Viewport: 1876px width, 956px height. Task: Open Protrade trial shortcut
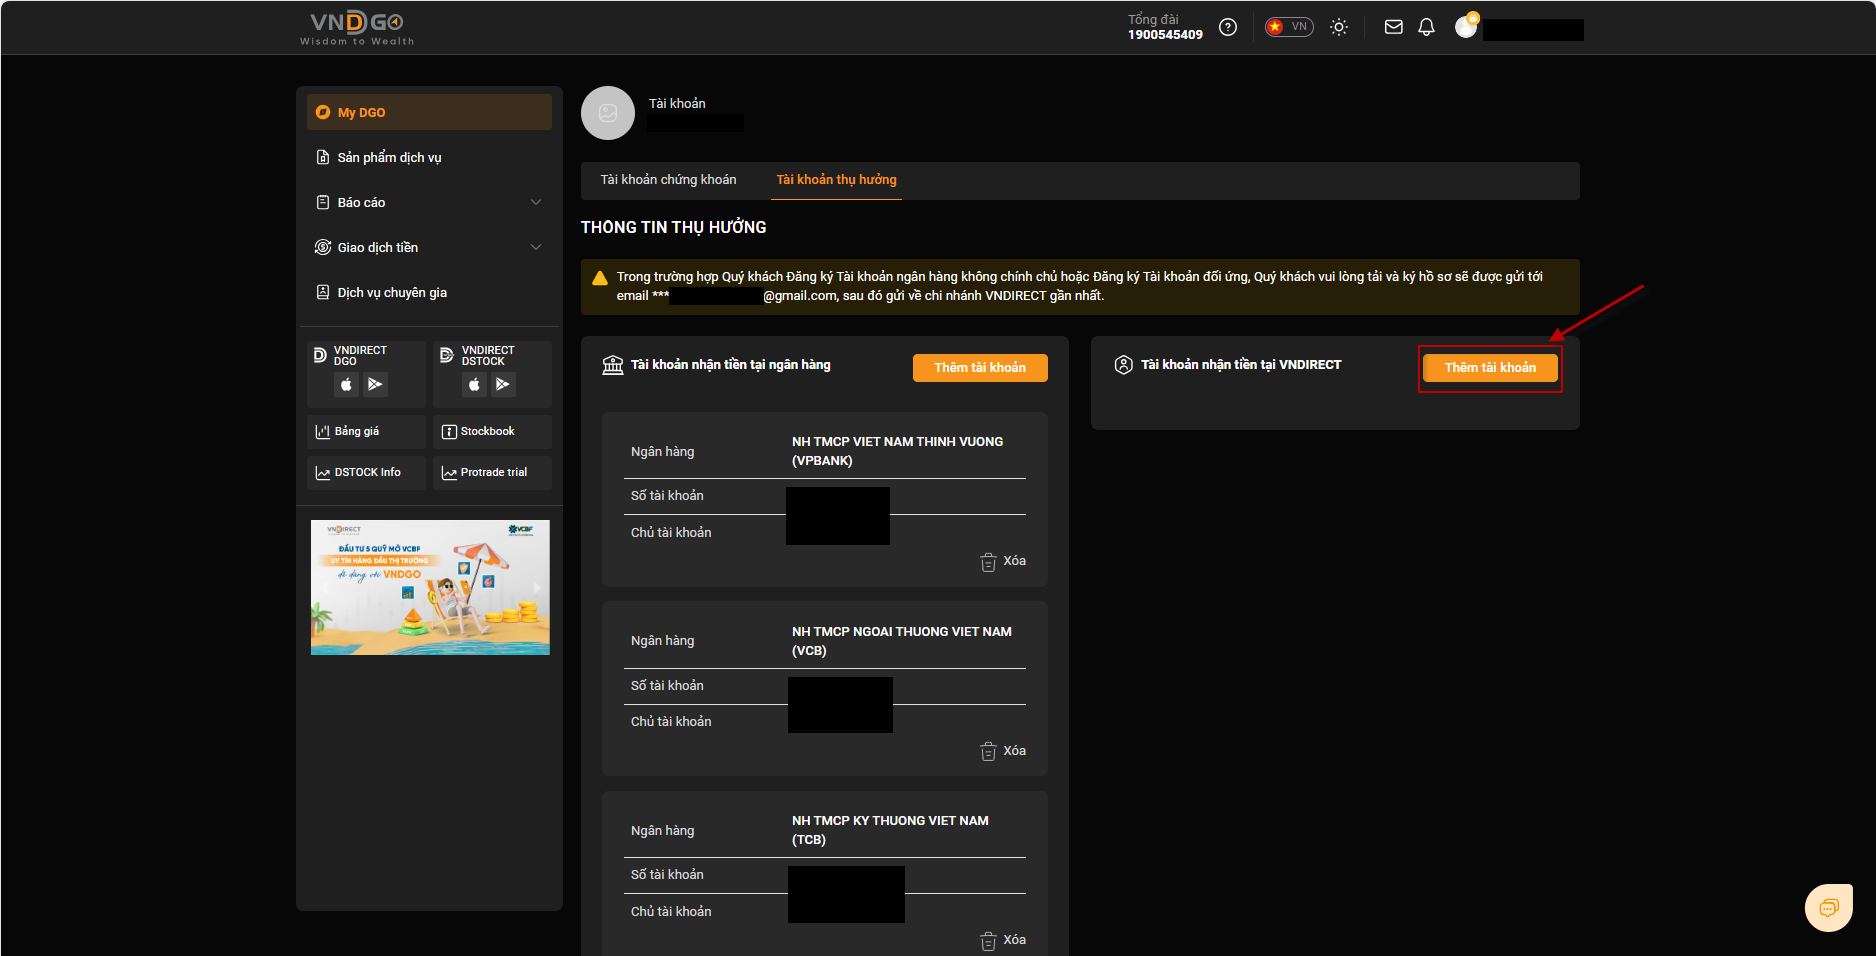(492, 473)
